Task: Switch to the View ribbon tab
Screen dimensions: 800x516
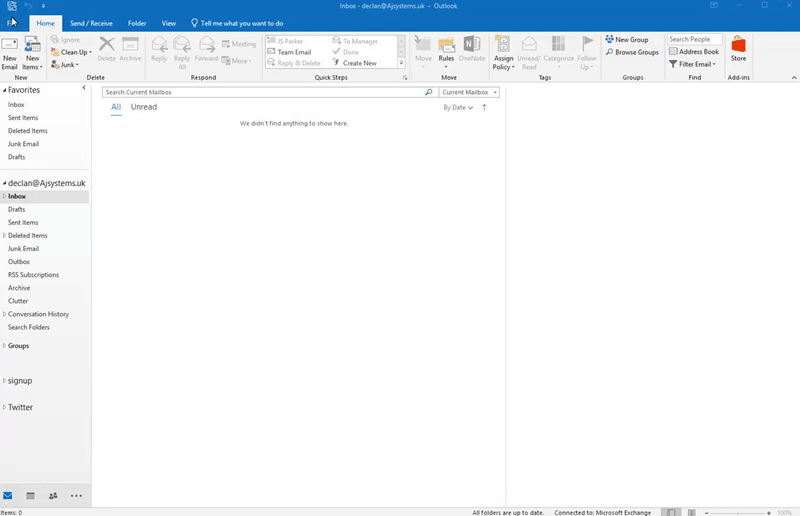Action: 168,23
